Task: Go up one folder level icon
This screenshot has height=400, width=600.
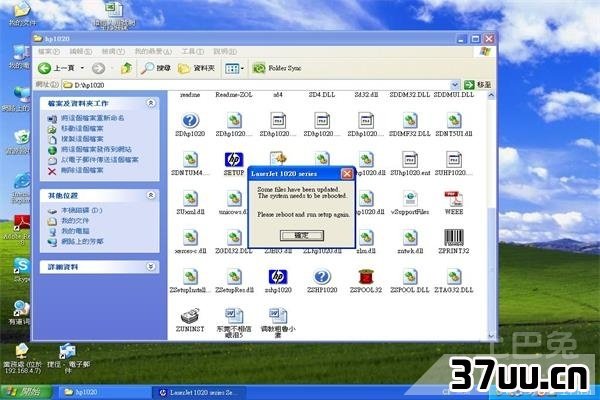Action: tap(126, 68)
